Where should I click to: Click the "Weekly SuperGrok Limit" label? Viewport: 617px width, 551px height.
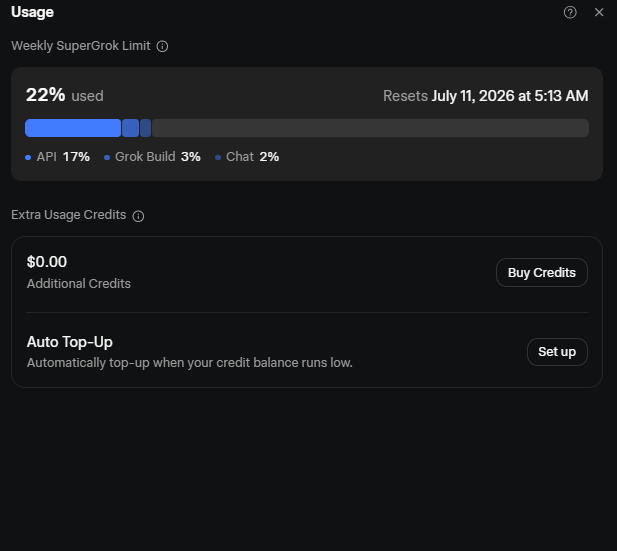click(81, 46)
